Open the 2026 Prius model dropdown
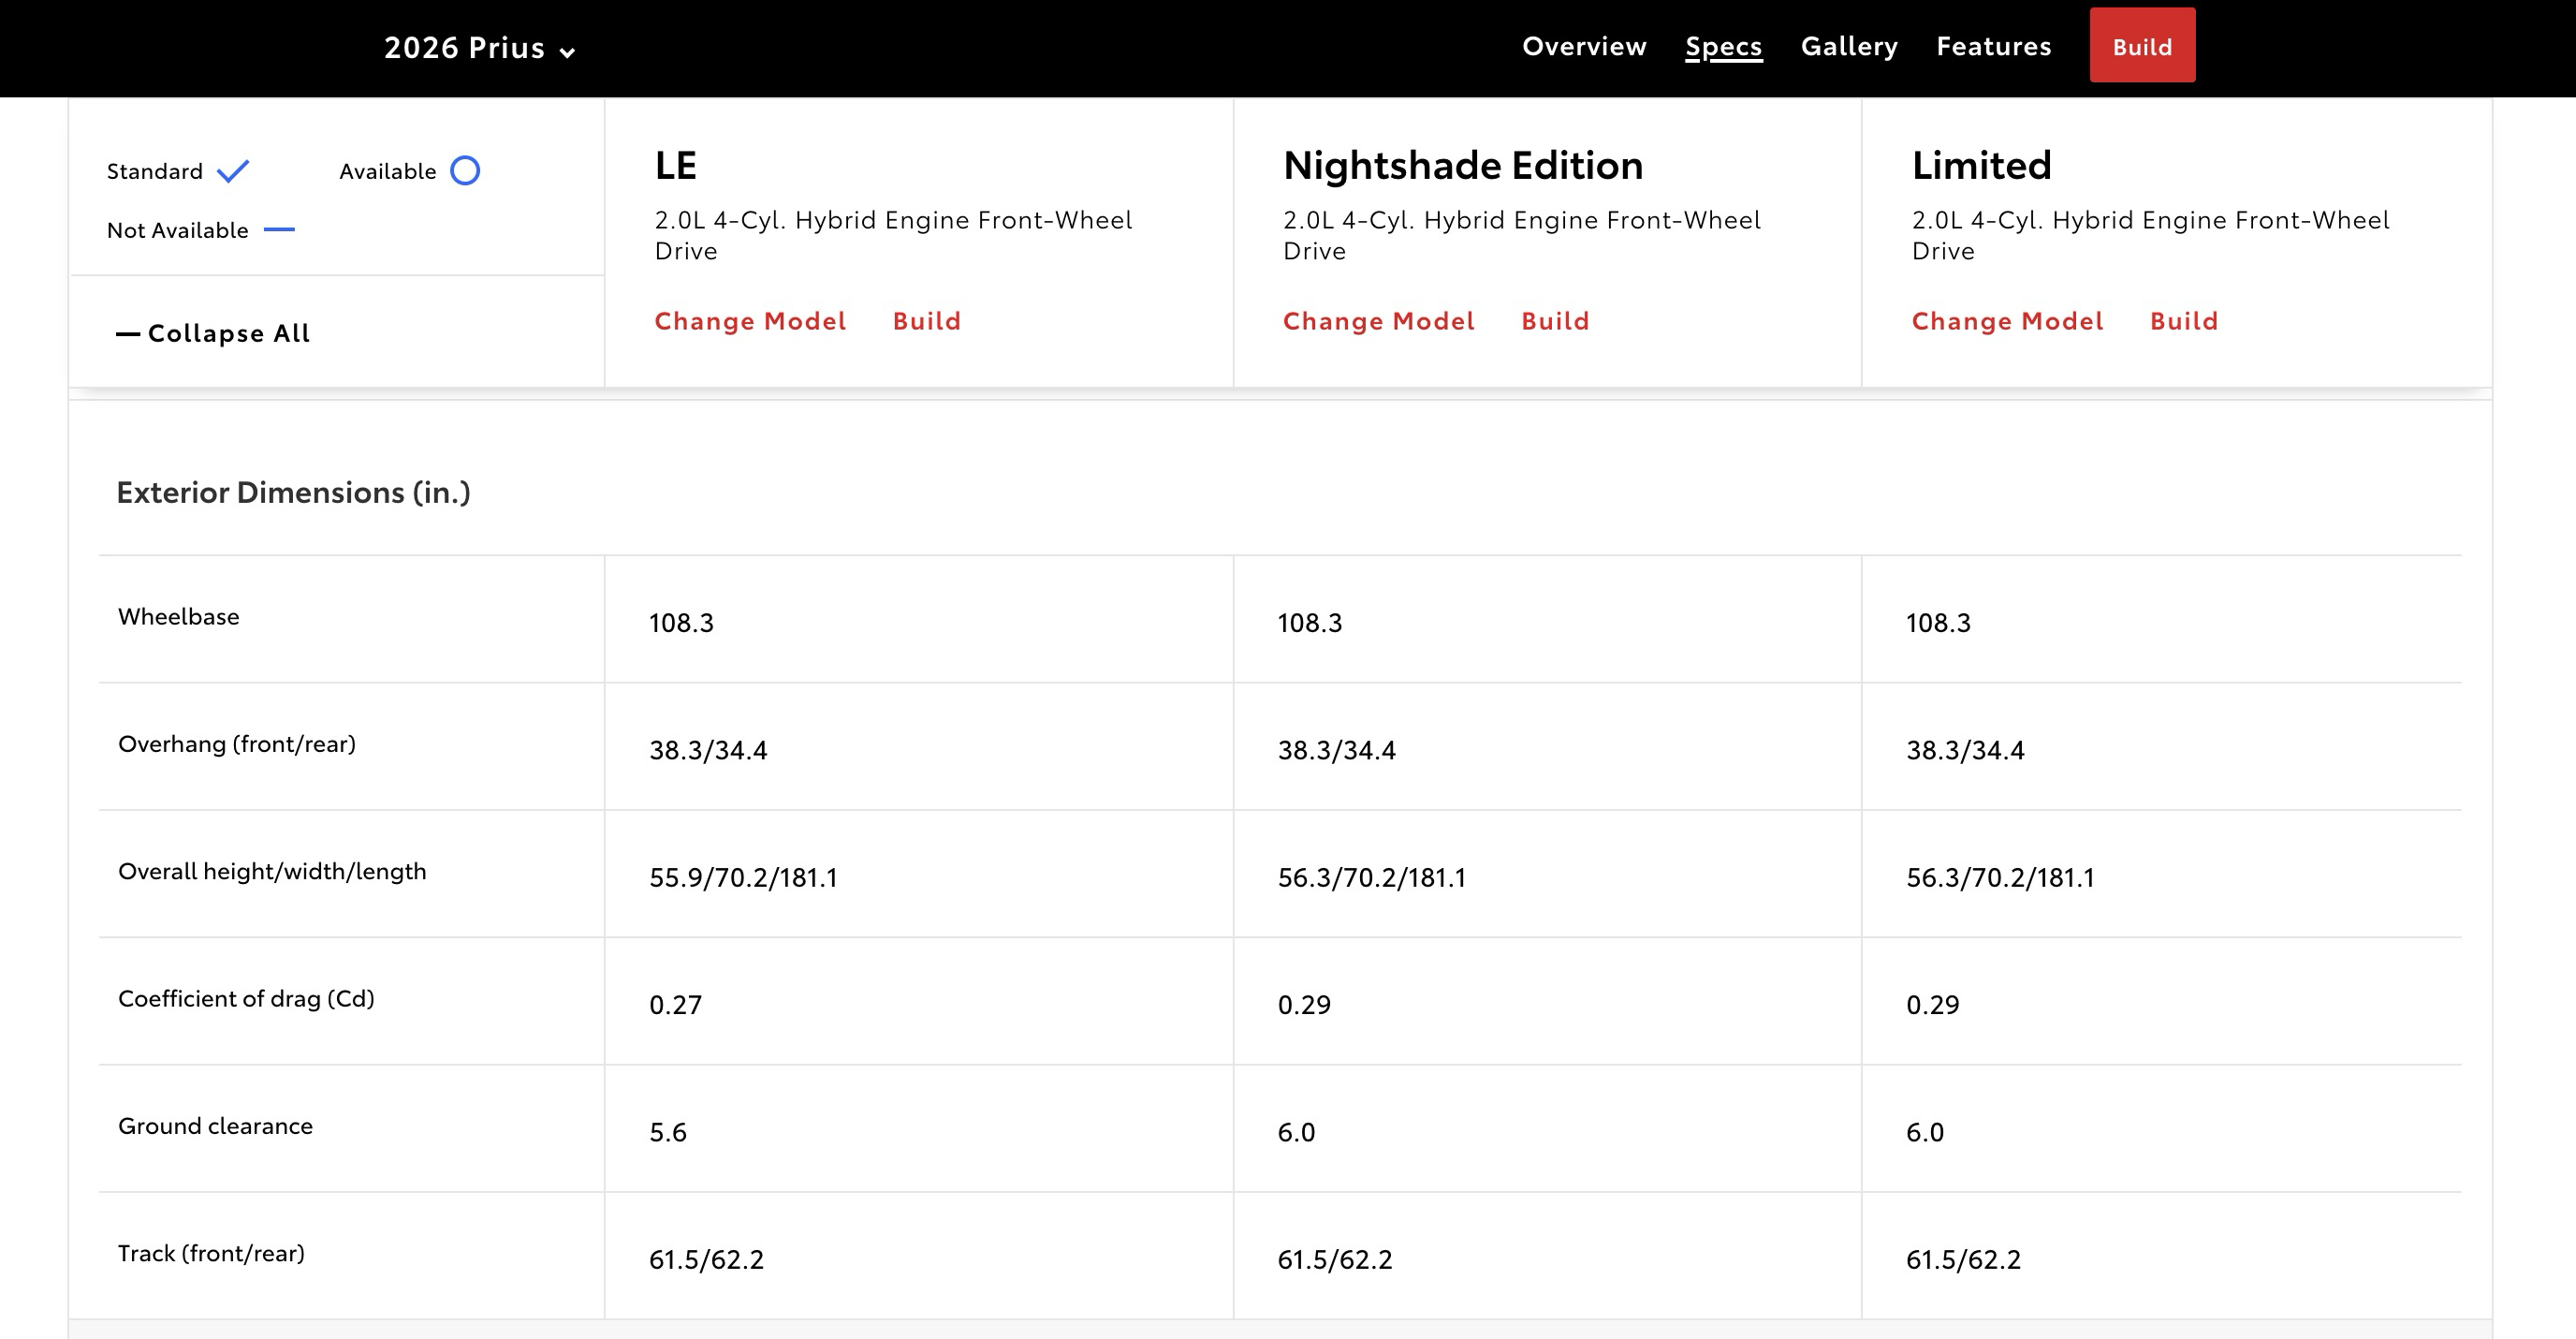Viewport: 2576px width, 1339px height. (465, 48)
